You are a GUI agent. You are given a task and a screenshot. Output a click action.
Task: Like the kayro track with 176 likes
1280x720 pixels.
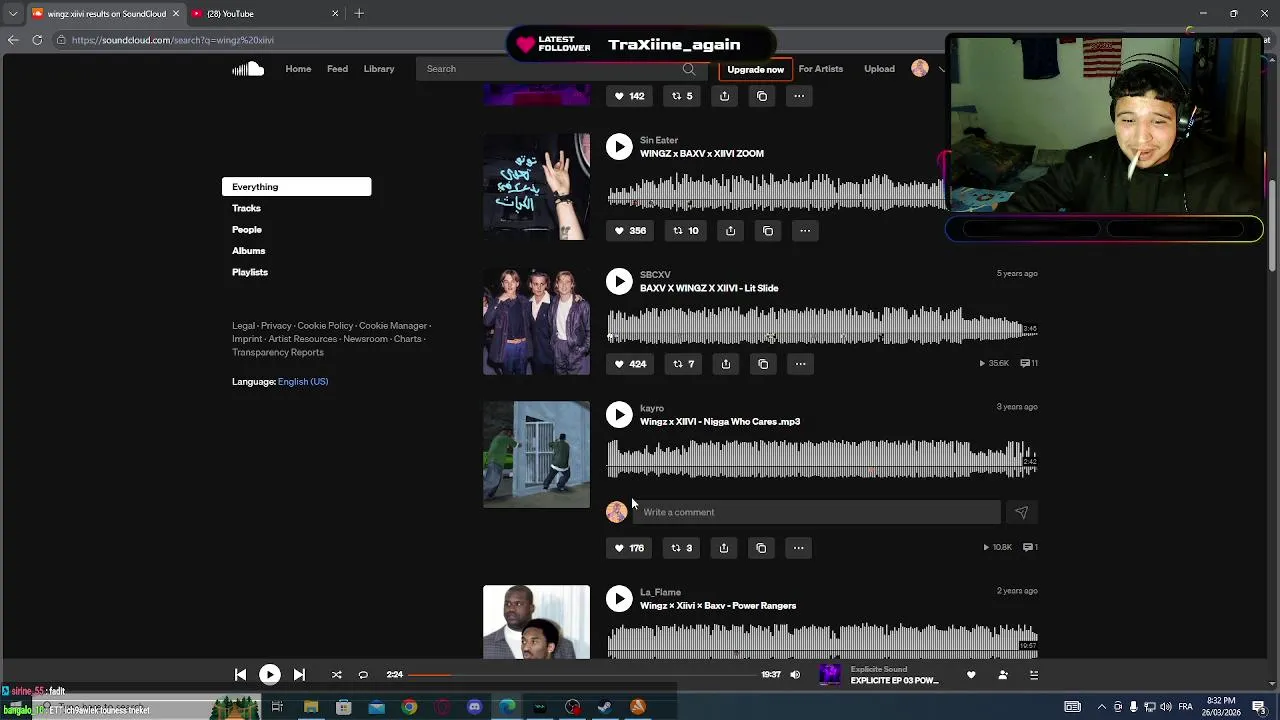pos(629,548)
